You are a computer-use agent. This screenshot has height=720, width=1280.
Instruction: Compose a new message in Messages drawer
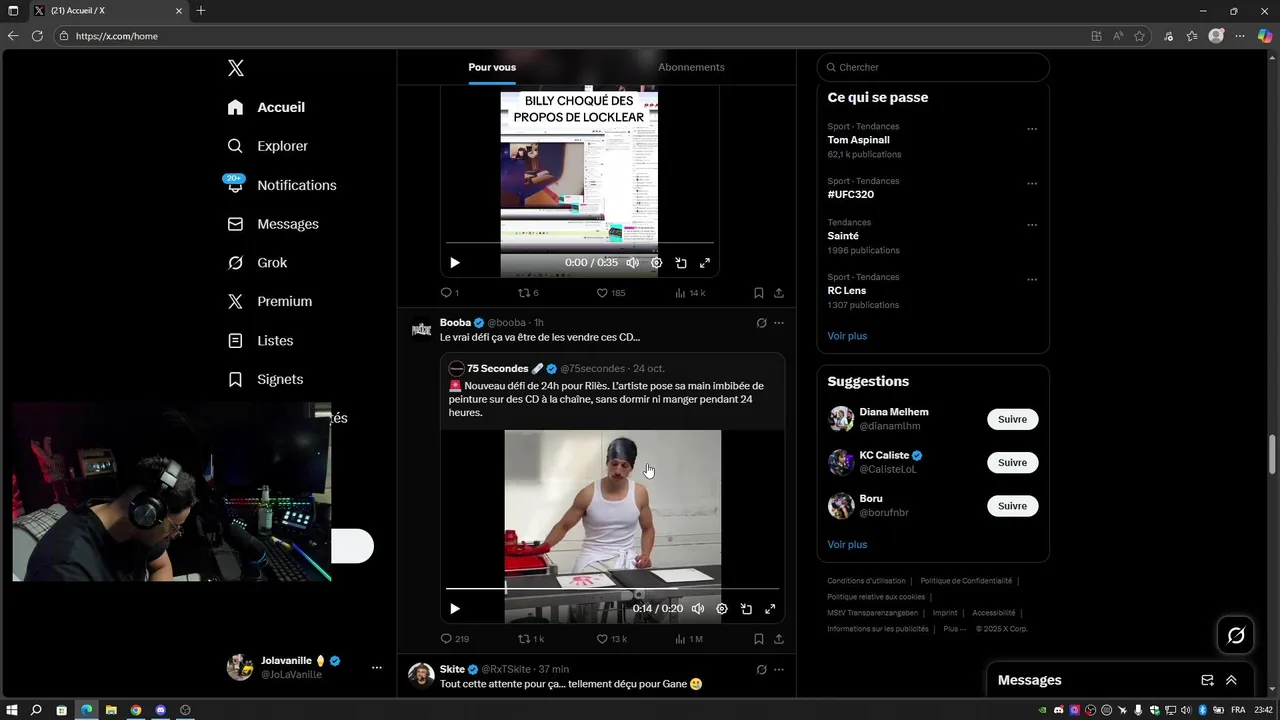click(x=1207, y=680)
